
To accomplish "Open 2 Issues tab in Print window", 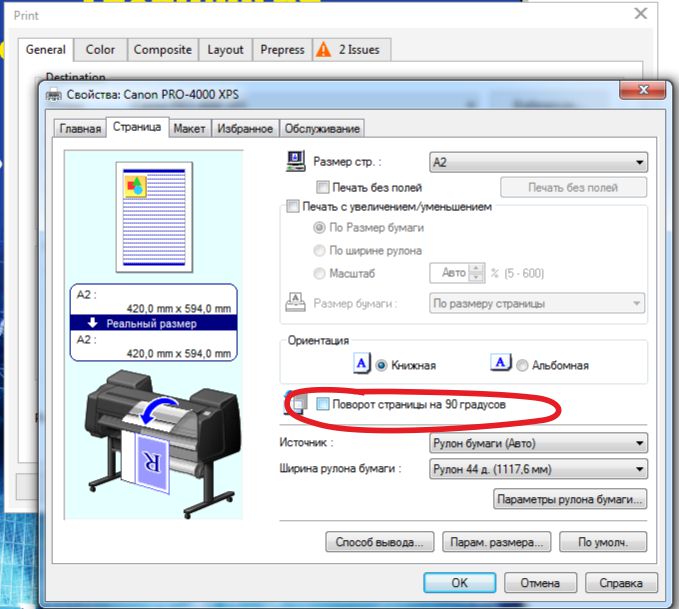I will point(352,49).
